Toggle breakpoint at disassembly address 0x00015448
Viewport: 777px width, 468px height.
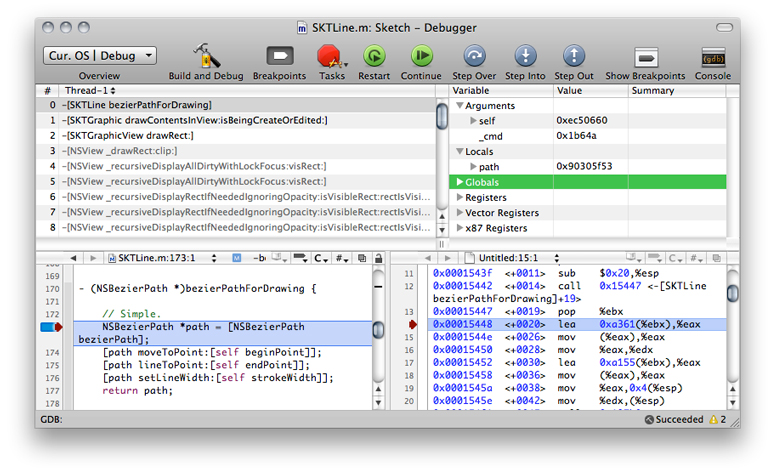411,324
